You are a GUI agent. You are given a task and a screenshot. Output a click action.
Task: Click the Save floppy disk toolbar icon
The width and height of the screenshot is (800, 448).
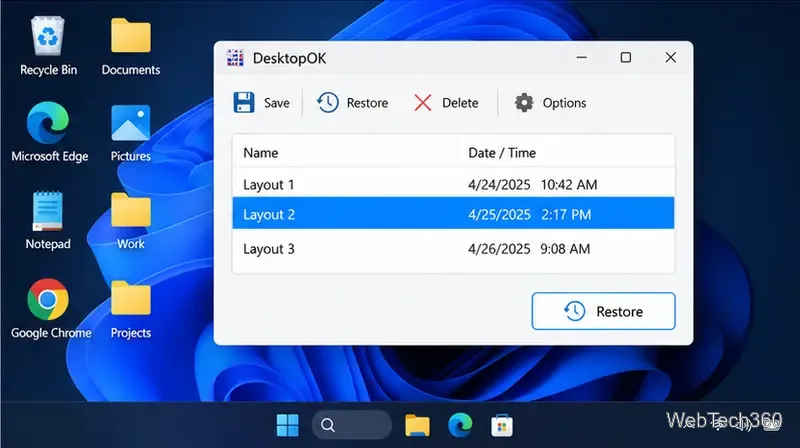point(244,103)
